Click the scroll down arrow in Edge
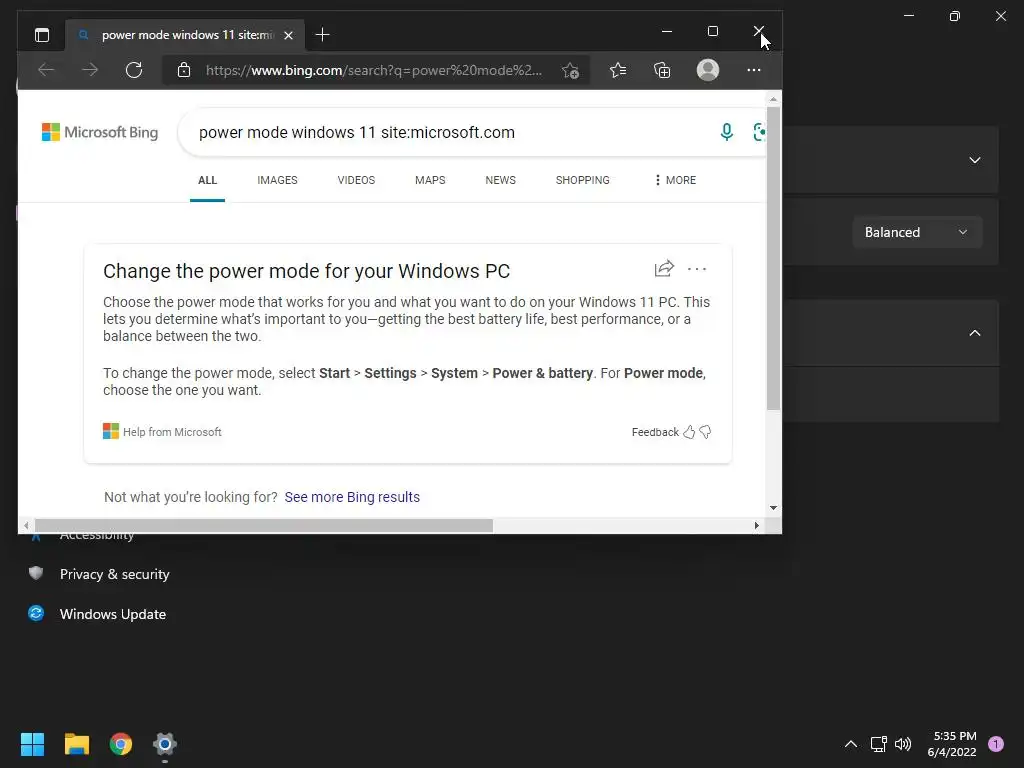 tap(773, 507)
